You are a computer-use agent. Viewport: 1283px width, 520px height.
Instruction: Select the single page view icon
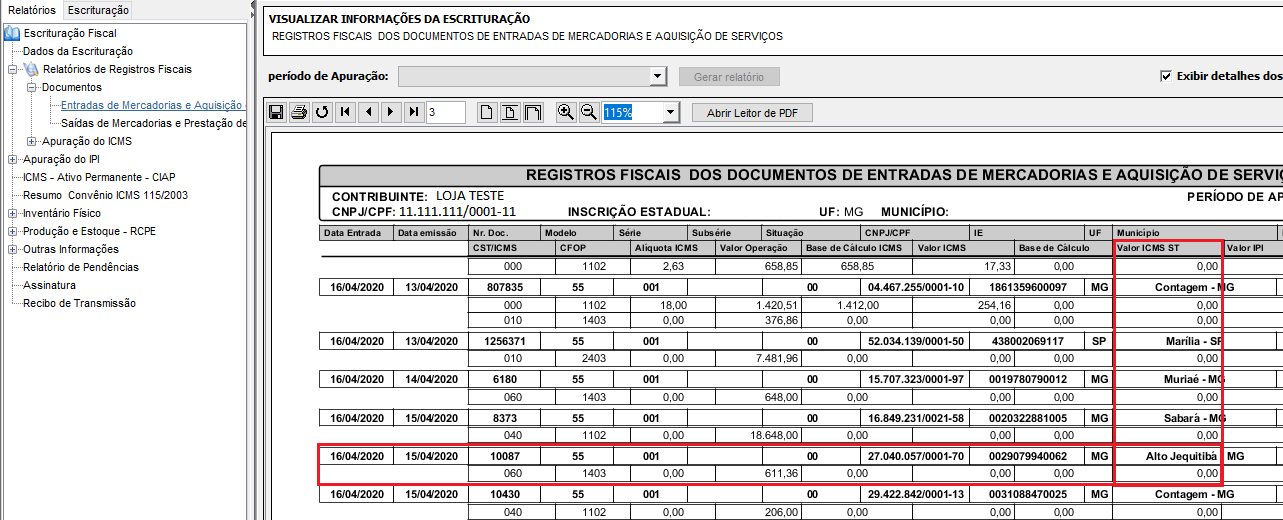[487, 112]
